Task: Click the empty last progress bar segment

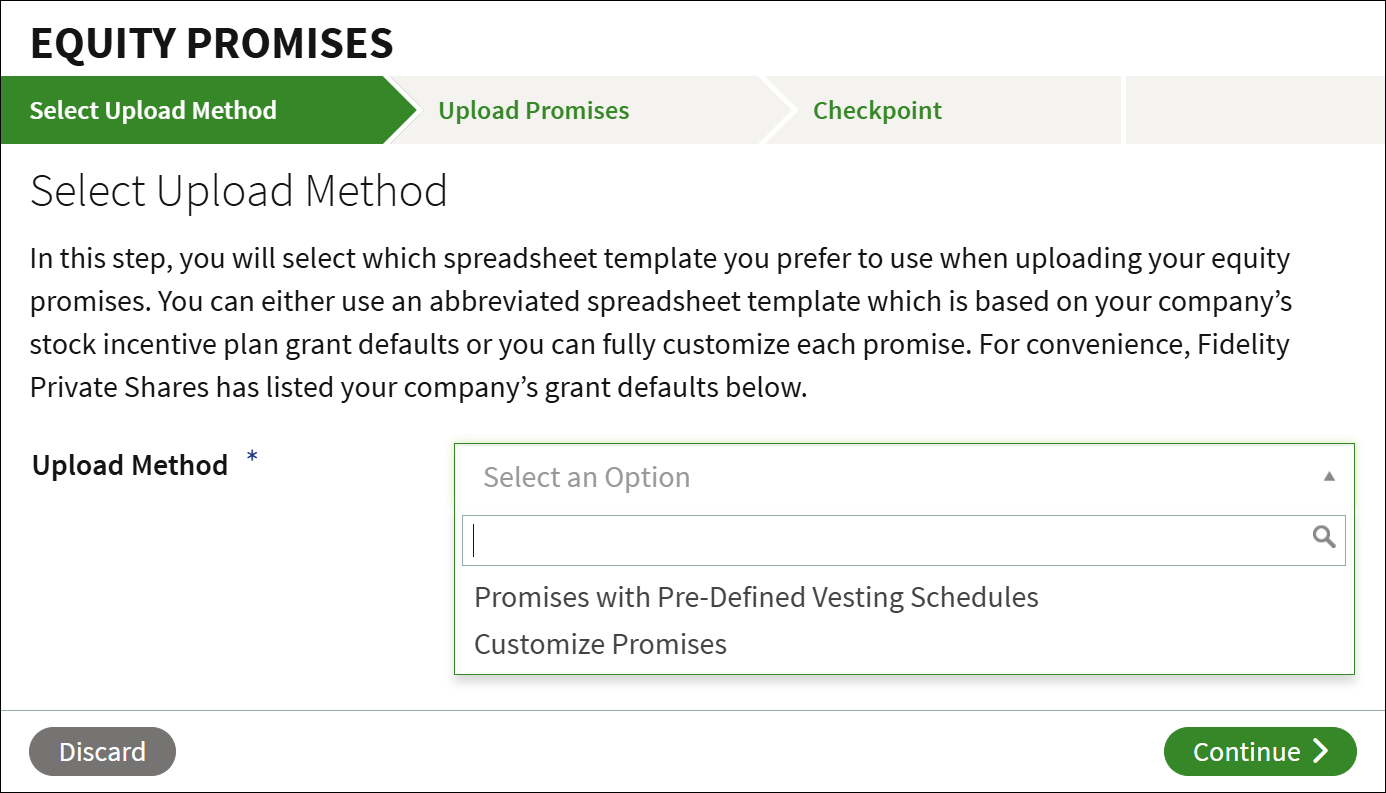Action: click(1254, 110)
